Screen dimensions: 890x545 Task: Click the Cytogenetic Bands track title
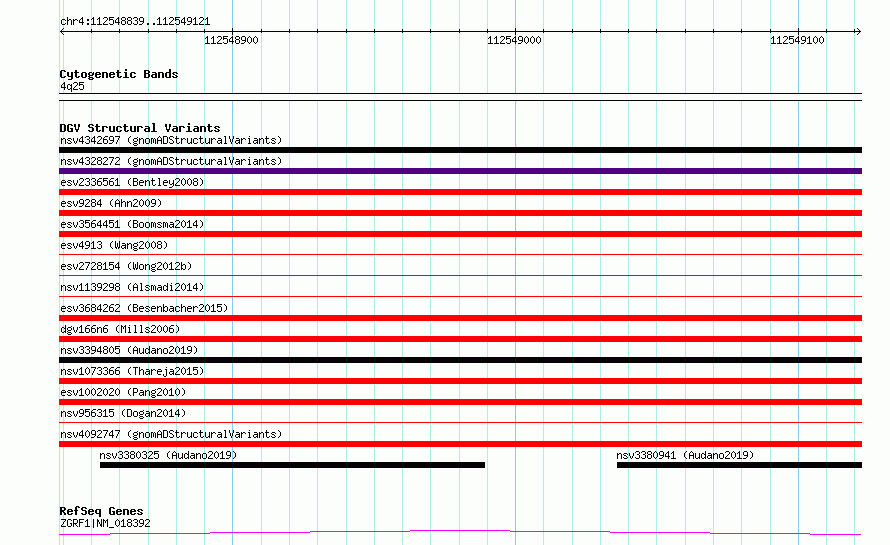(119, 74)
